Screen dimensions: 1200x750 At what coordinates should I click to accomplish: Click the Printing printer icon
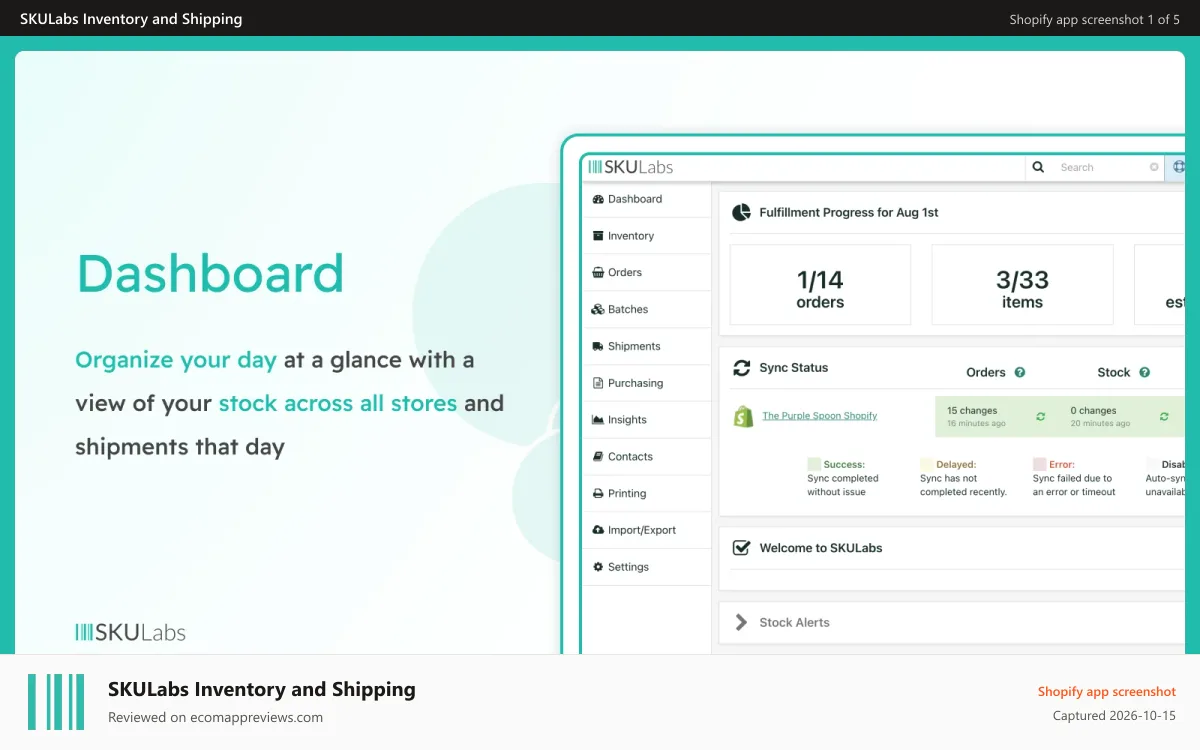598,493
